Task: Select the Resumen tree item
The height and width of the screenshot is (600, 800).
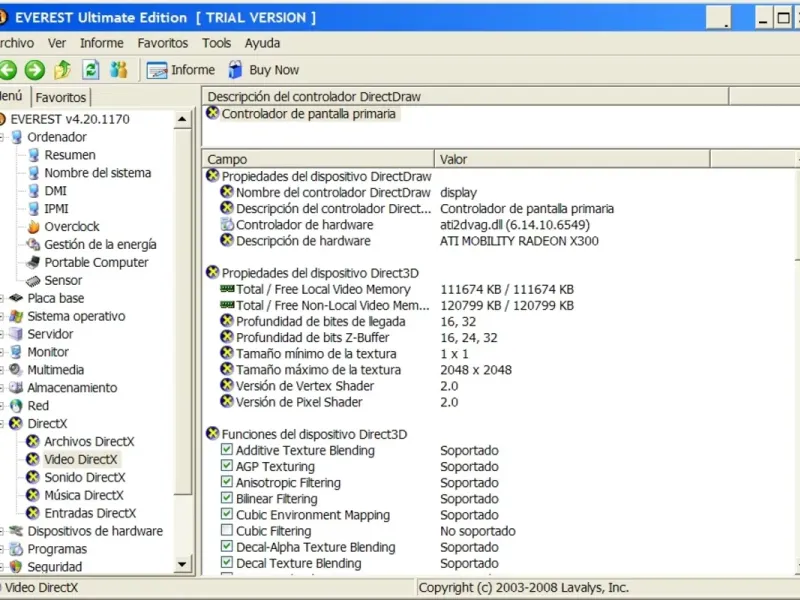Action: click(70, 155)
